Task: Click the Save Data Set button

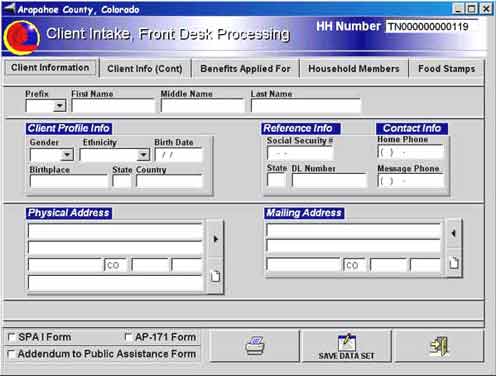Action: [x=346, y=346]
